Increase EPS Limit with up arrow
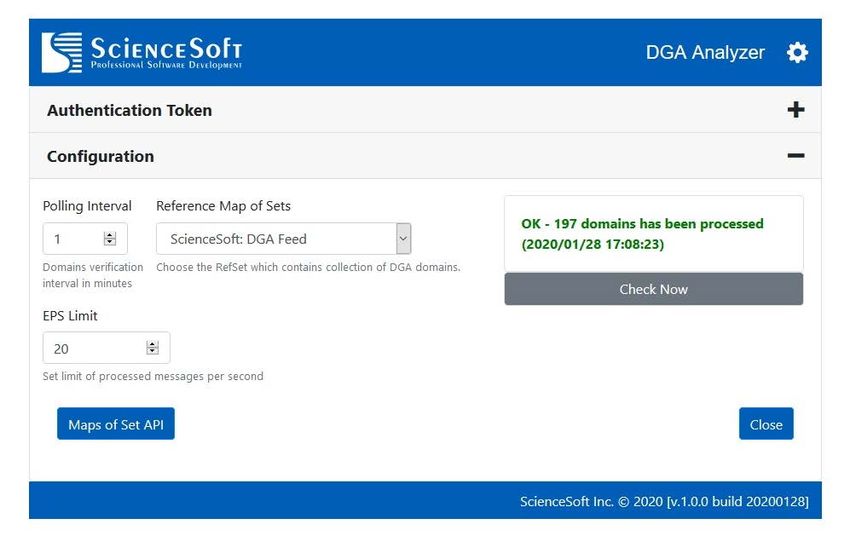The height and width of the screenshot is (536, 850). [152, 344]
